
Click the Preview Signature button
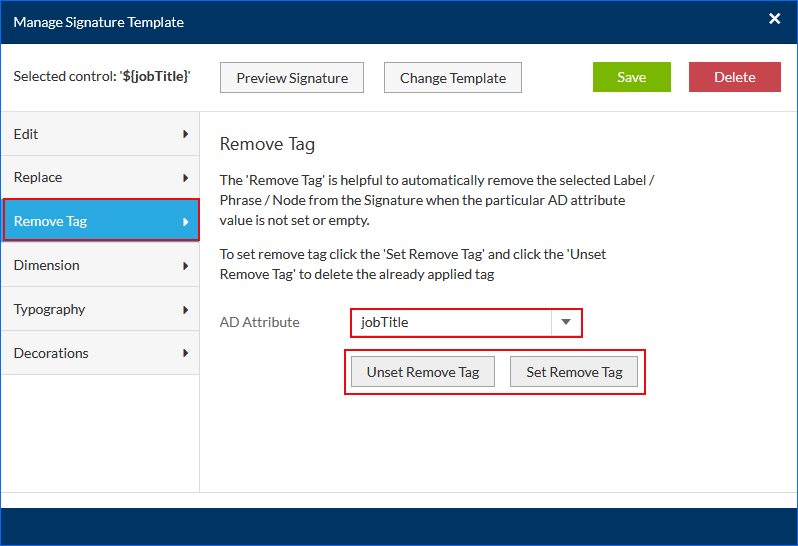291,78
